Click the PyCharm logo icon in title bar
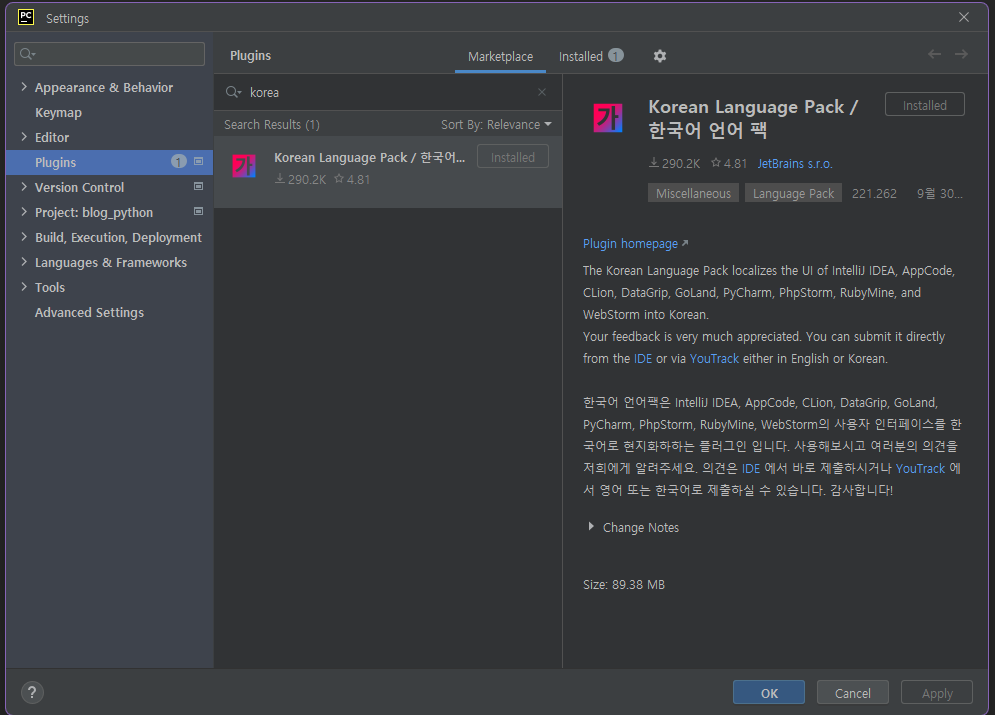Viewport: 995px width, 715px height. coord(26,17)
